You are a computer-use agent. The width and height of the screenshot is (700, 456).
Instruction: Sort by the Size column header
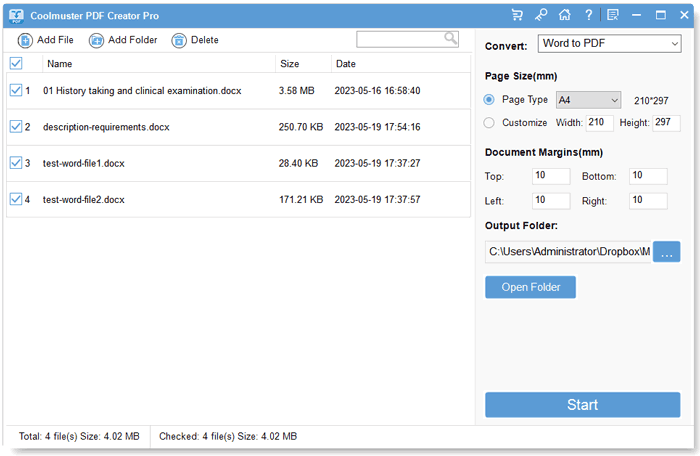pos(290,64)
